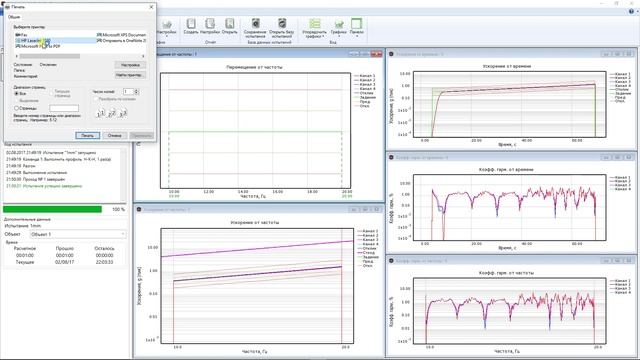
Task: Open Панели dropdown in Вид group
Action: (356, 28)
